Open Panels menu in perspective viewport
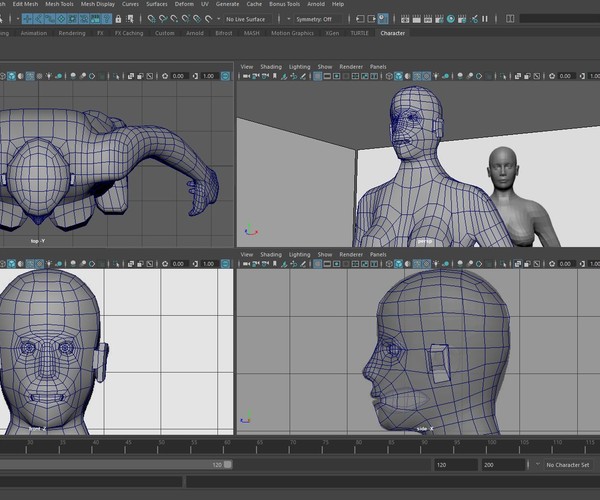This screenshot has height=500, width=600. [x=378, y=67]
